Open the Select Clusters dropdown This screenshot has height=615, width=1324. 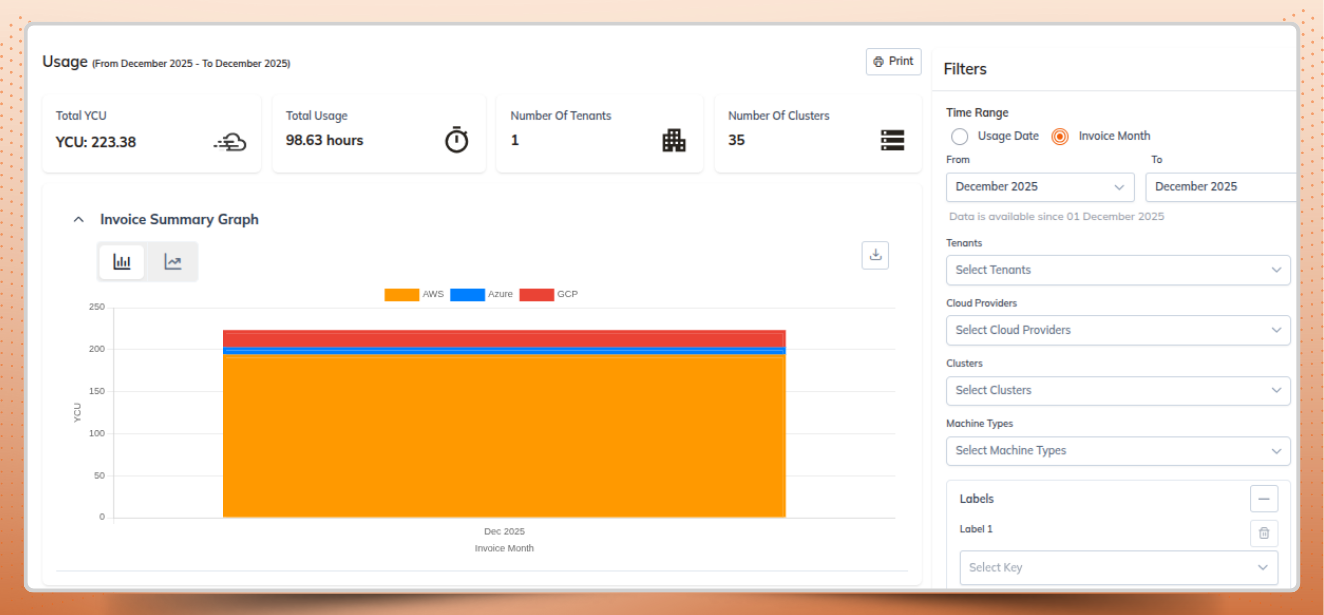tap(1118, 390)
